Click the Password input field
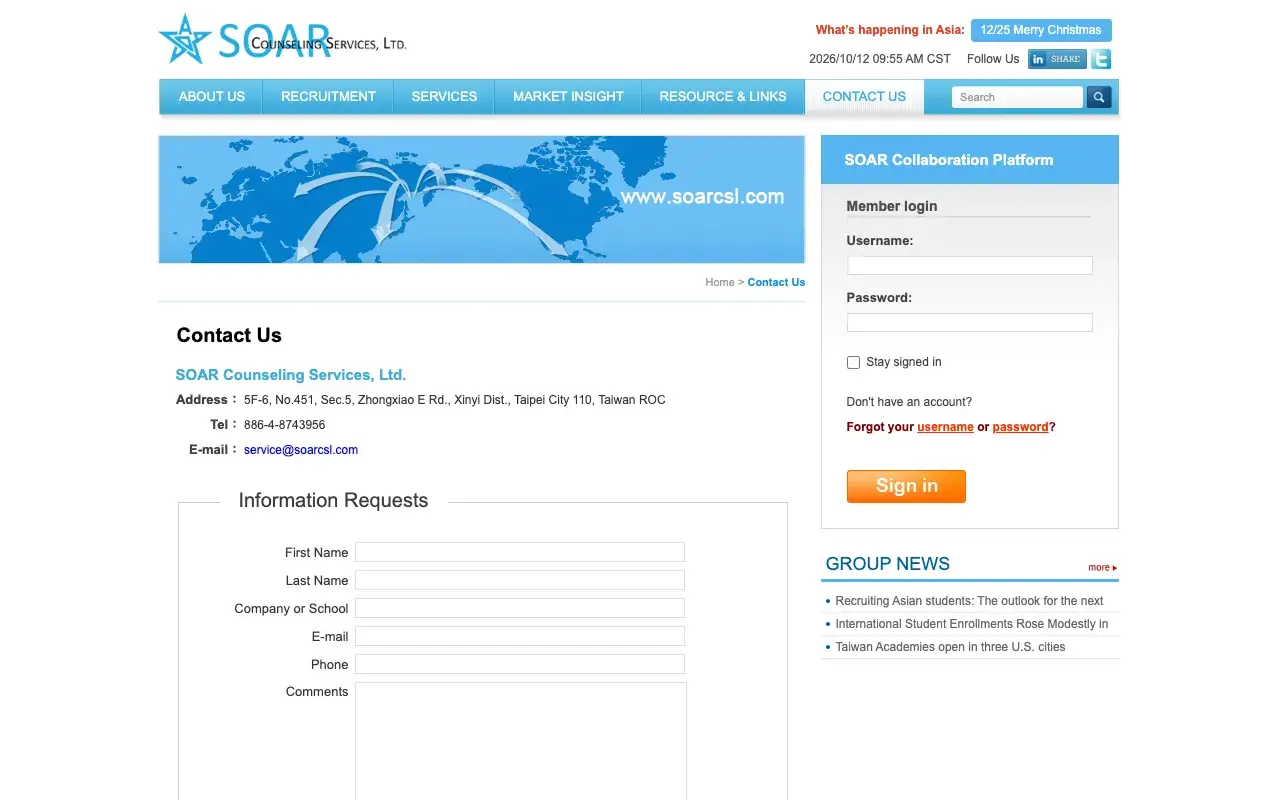 [969, 322]
